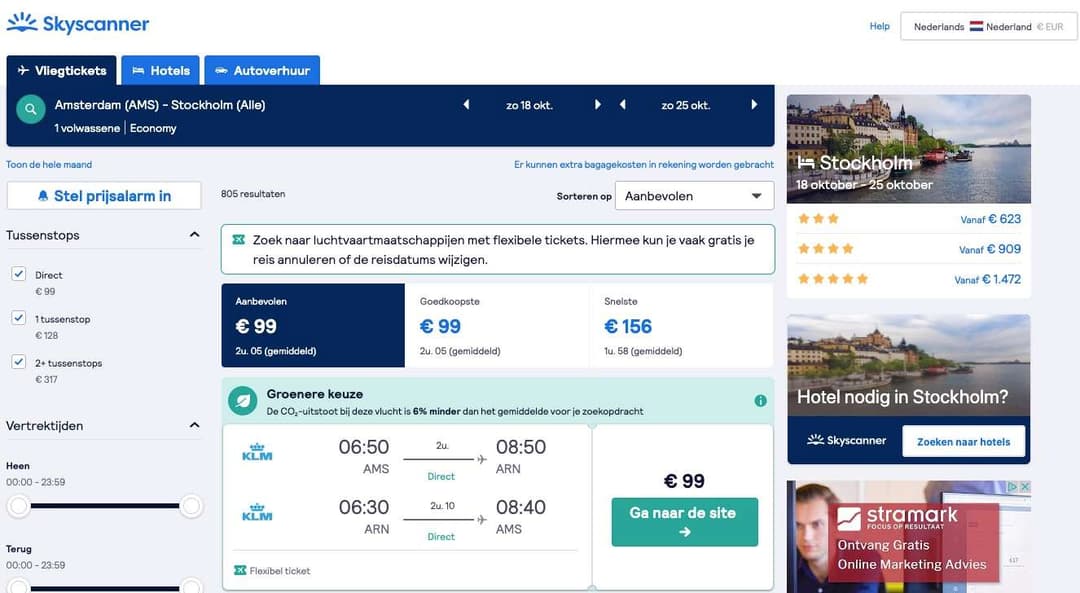Click the KLM logo of the 06:50 flight
1080x593 pixels.
click(257, 452)
